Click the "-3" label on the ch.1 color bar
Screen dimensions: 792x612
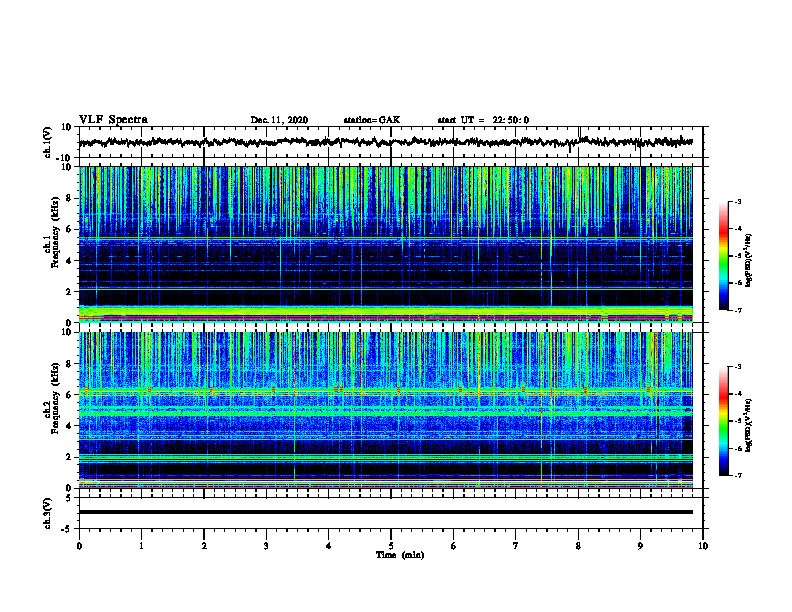click(737, 202)
